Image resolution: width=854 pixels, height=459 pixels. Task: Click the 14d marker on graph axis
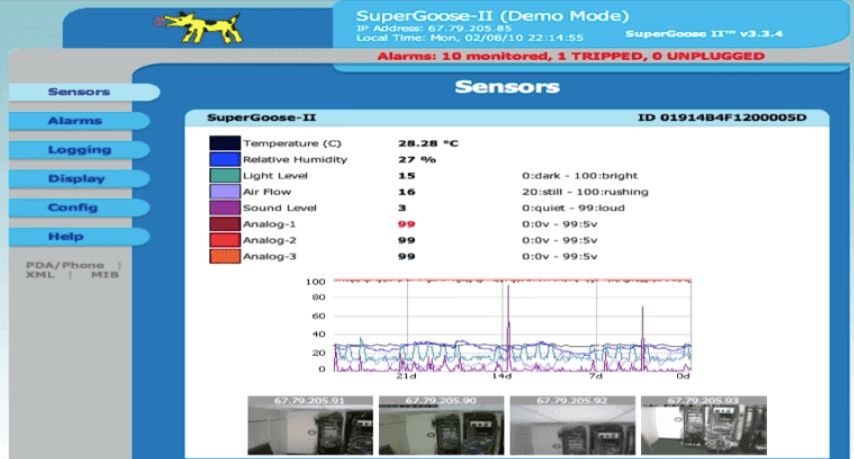pyautogui.click(x=502, y=376)
